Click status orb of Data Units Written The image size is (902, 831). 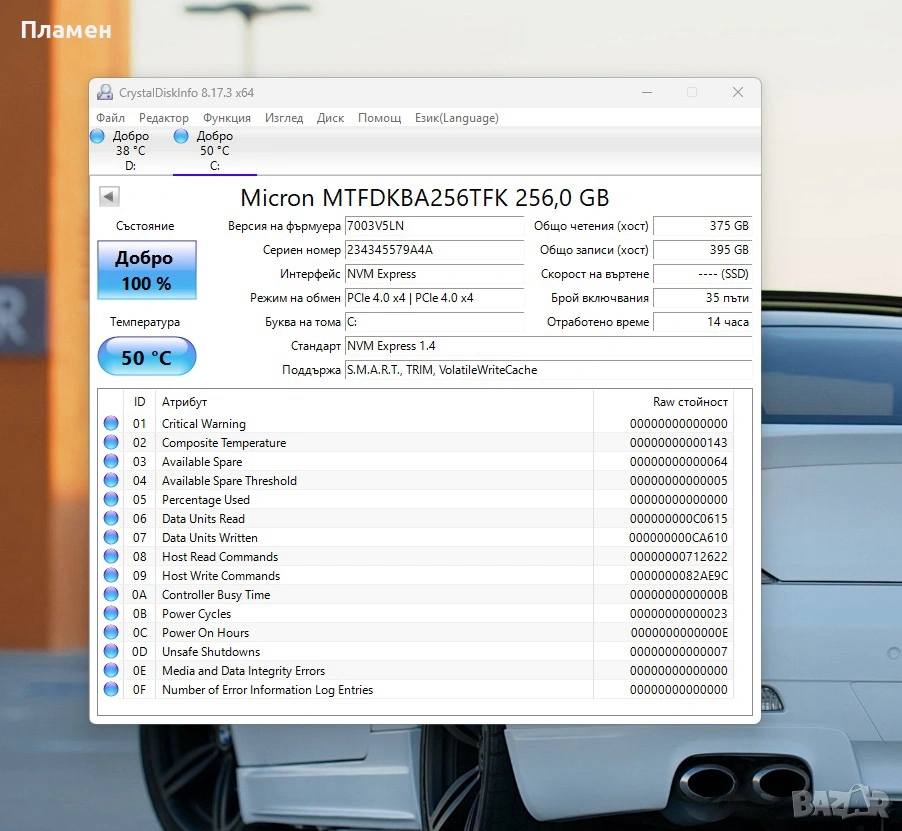coord(111,538)
